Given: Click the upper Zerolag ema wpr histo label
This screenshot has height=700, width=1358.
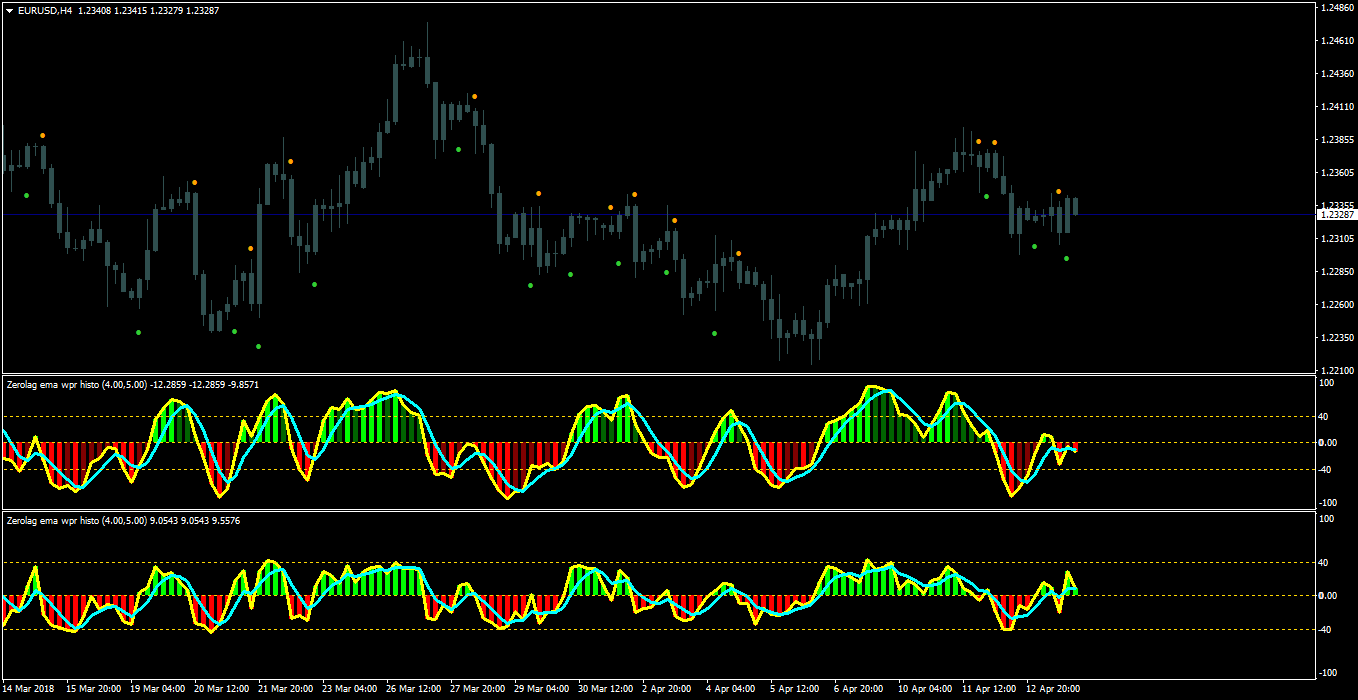Looking at the screenshot, I should tap(52, 383).
